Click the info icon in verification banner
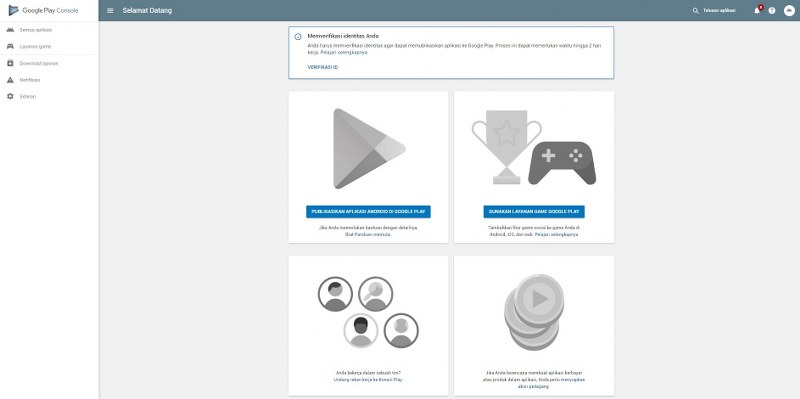This screenshot has width=800, height=399. [x=298, y=37]
